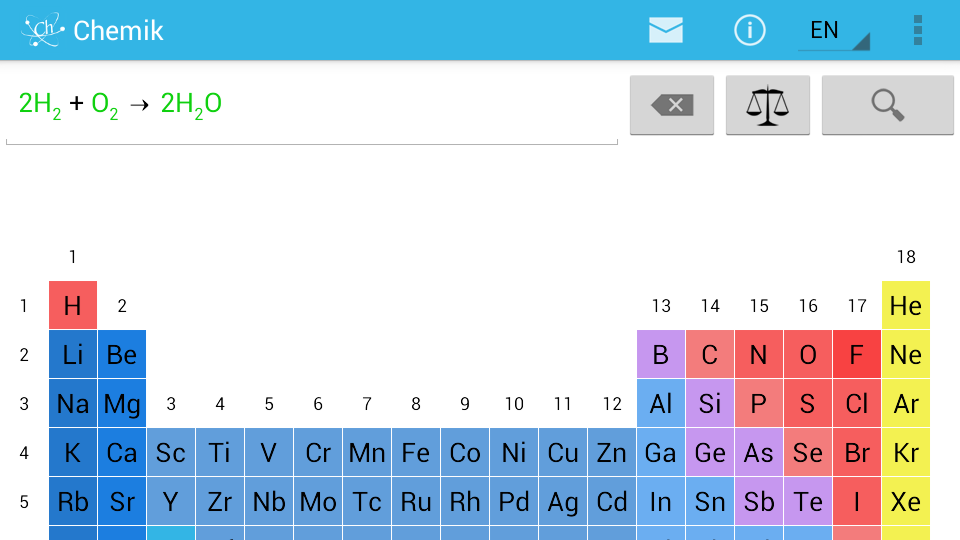Screen dimensions: 960x540
Task: Select element Sr (Strontium)
Action: pyautogui.click(x=122, y=501)
